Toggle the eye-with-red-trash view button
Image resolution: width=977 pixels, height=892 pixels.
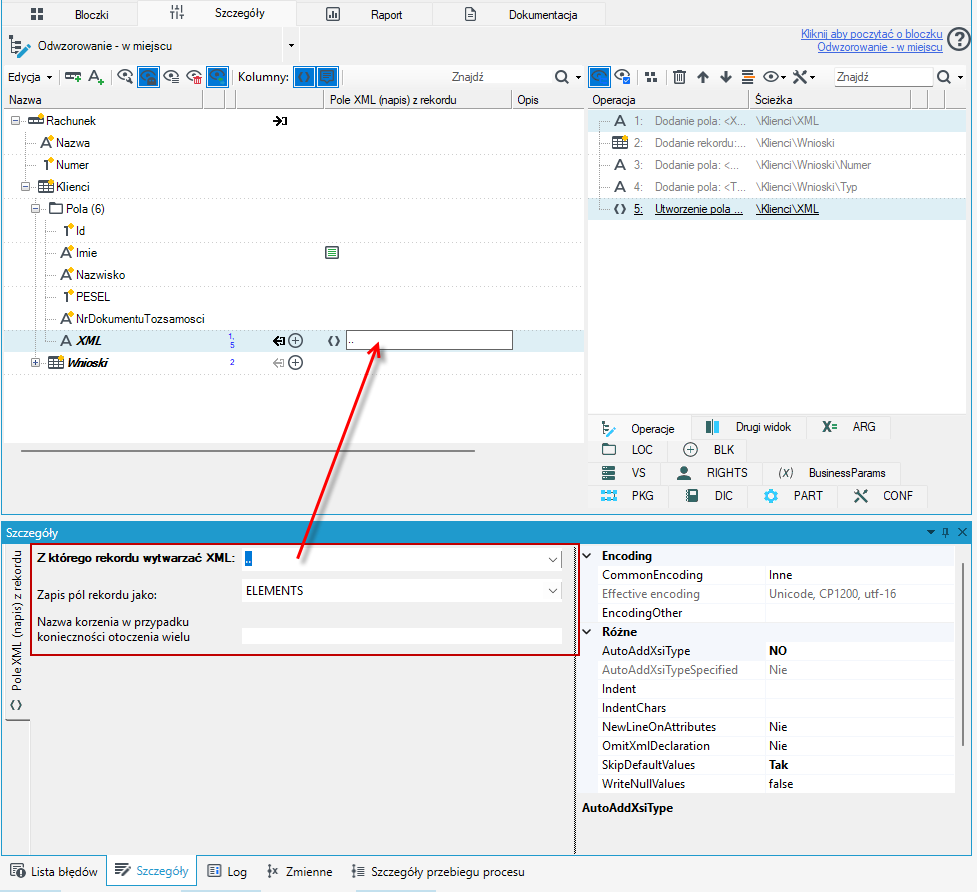pyautogui.click(x=194, y=77)
